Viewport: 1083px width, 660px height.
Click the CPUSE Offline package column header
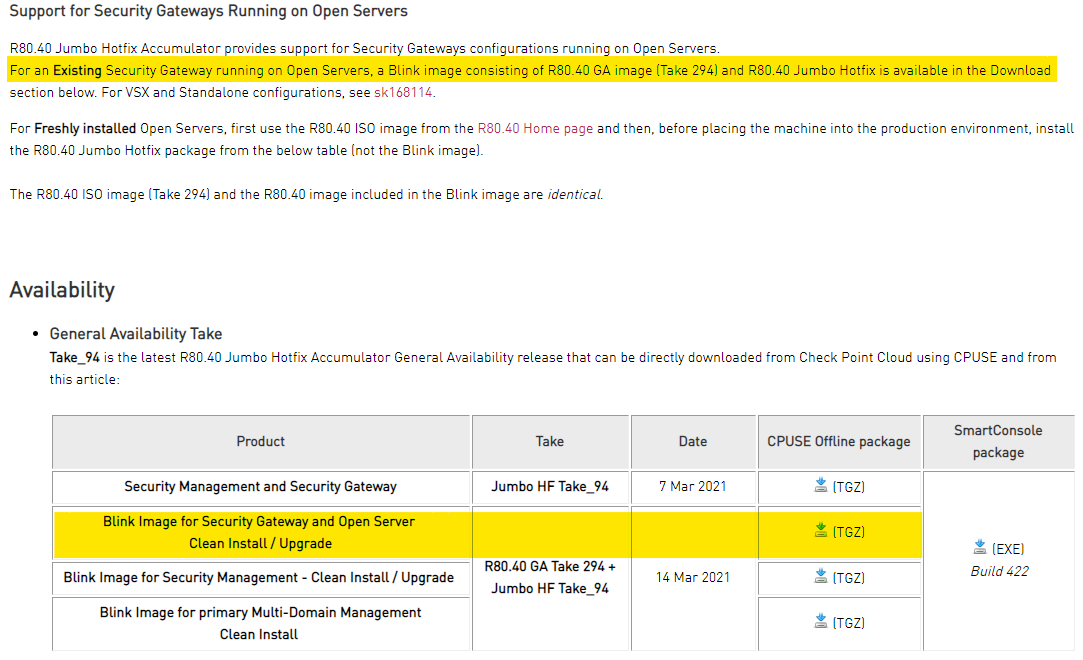838,441
